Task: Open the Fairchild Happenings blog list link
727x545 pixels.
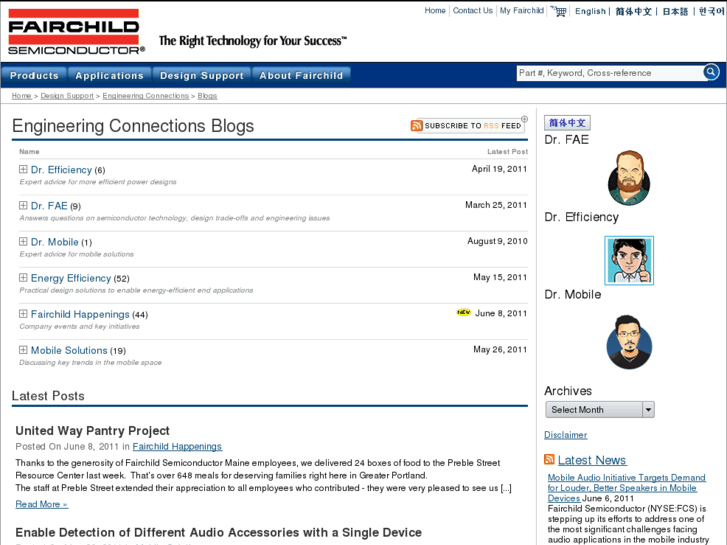Action: click(80, 314)
